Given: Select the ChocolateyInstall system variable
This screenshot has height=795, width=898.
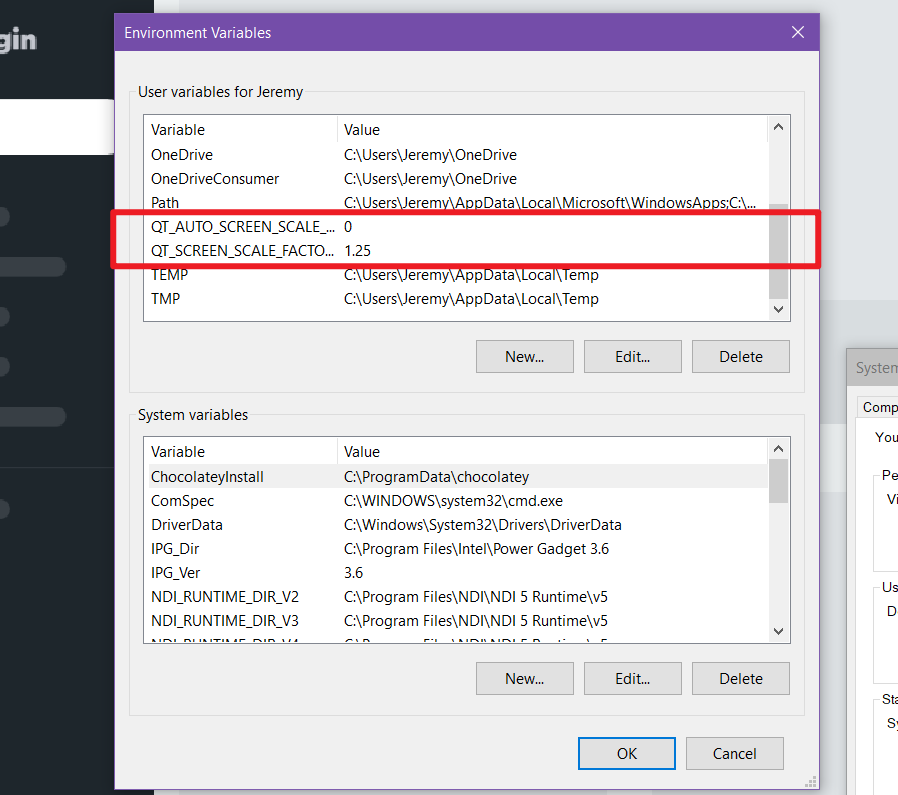Looking at the screenshot, I should tap(458, 477).
